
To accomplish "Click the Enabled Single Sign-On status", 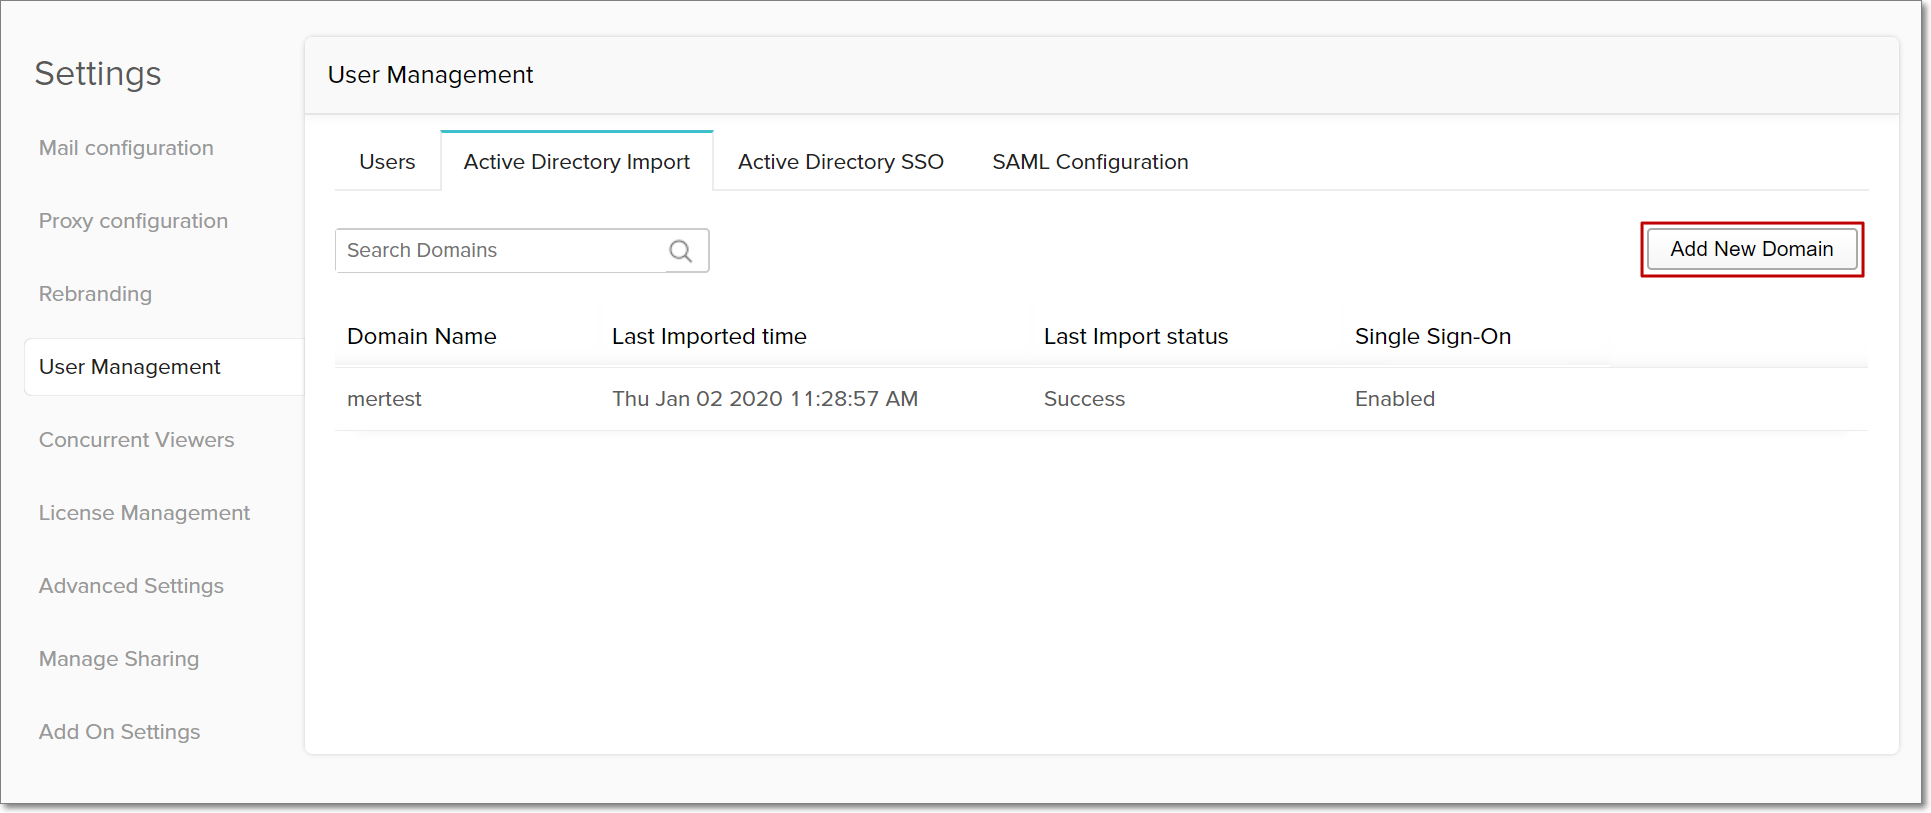I will pos(1394,399).
